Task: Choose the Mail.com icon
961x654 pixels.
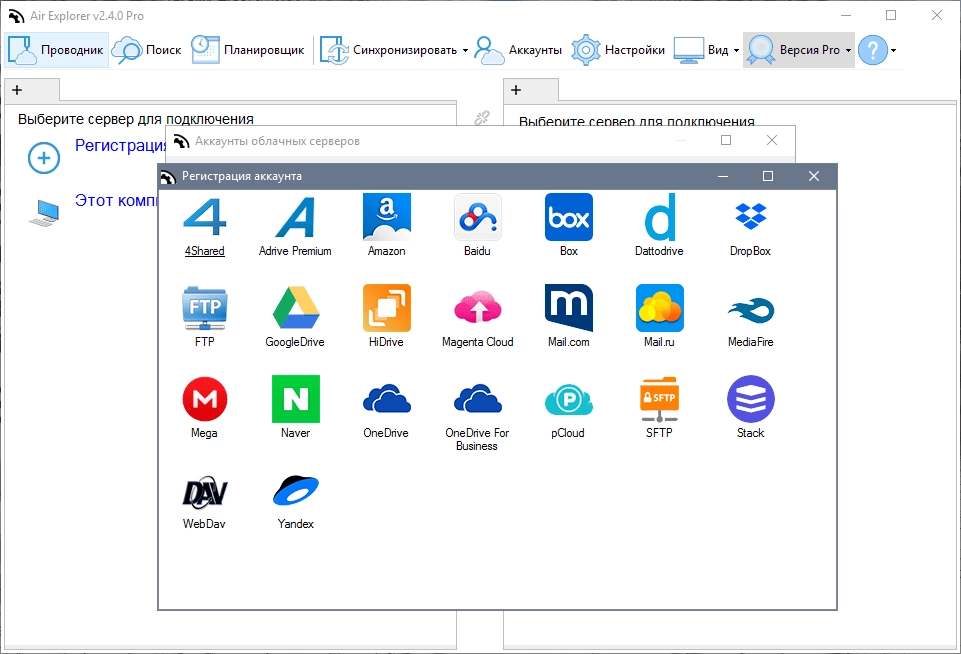Action: [x=569, y=308]
